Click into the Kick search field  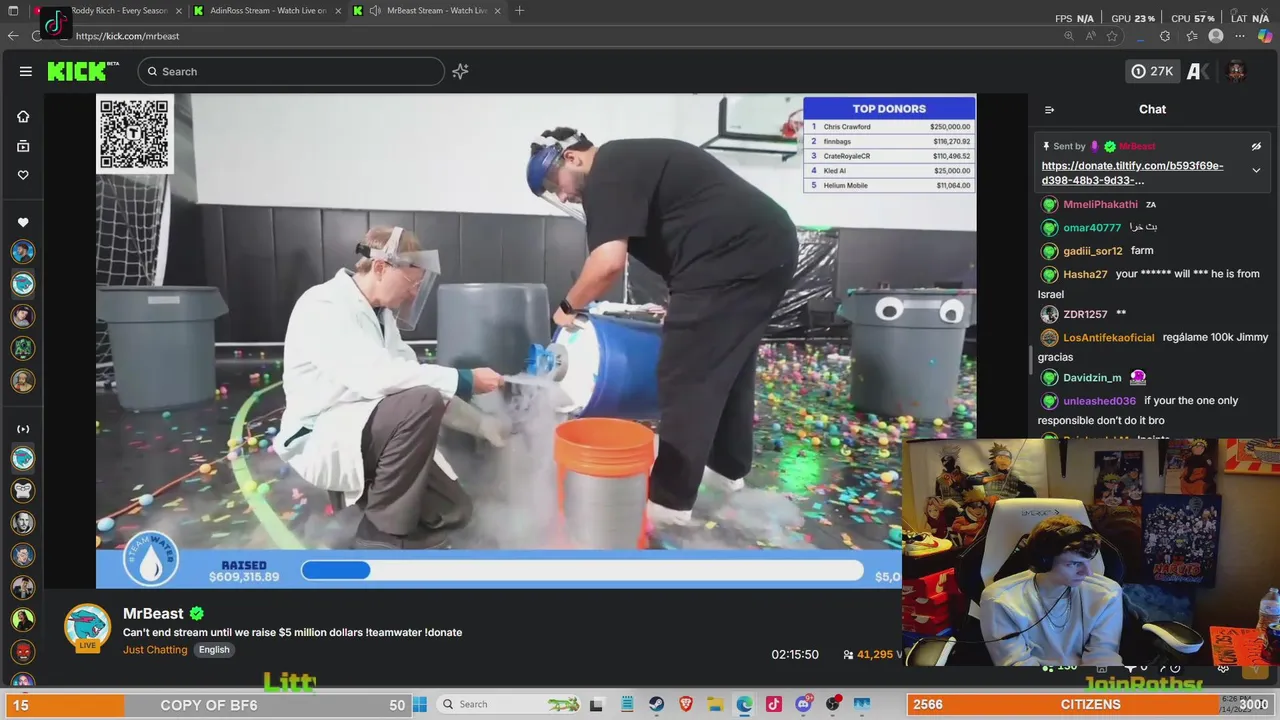[x=291, y=71]
